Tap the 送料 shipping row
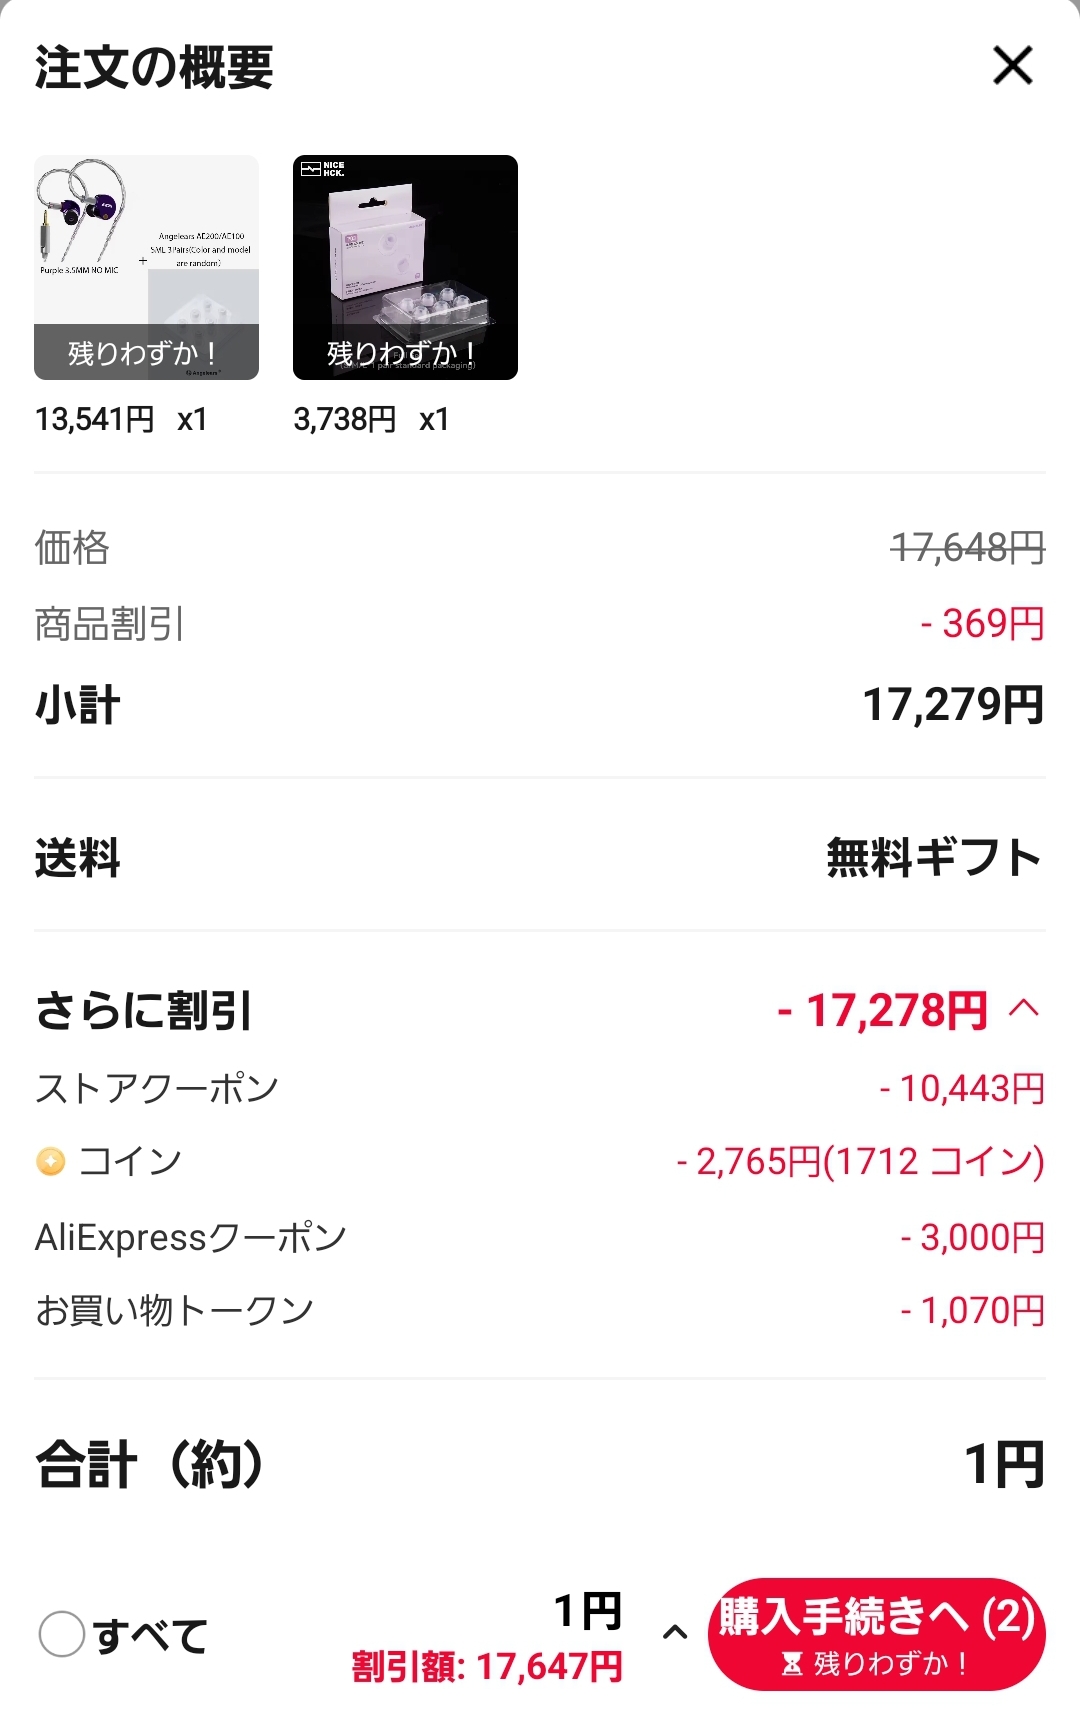Screen dimensions: 1080x1714 tap(540, 858)
